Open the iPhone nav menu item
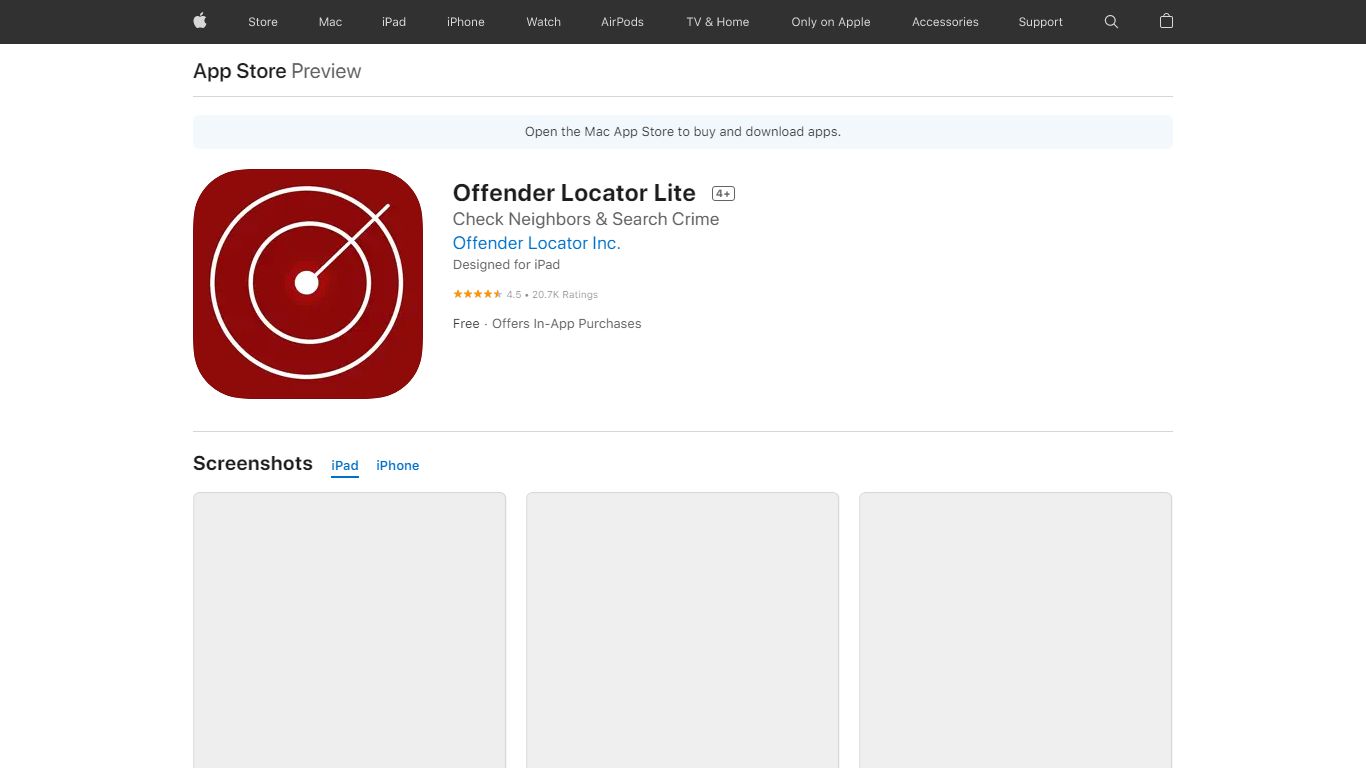 pos(466,22)
